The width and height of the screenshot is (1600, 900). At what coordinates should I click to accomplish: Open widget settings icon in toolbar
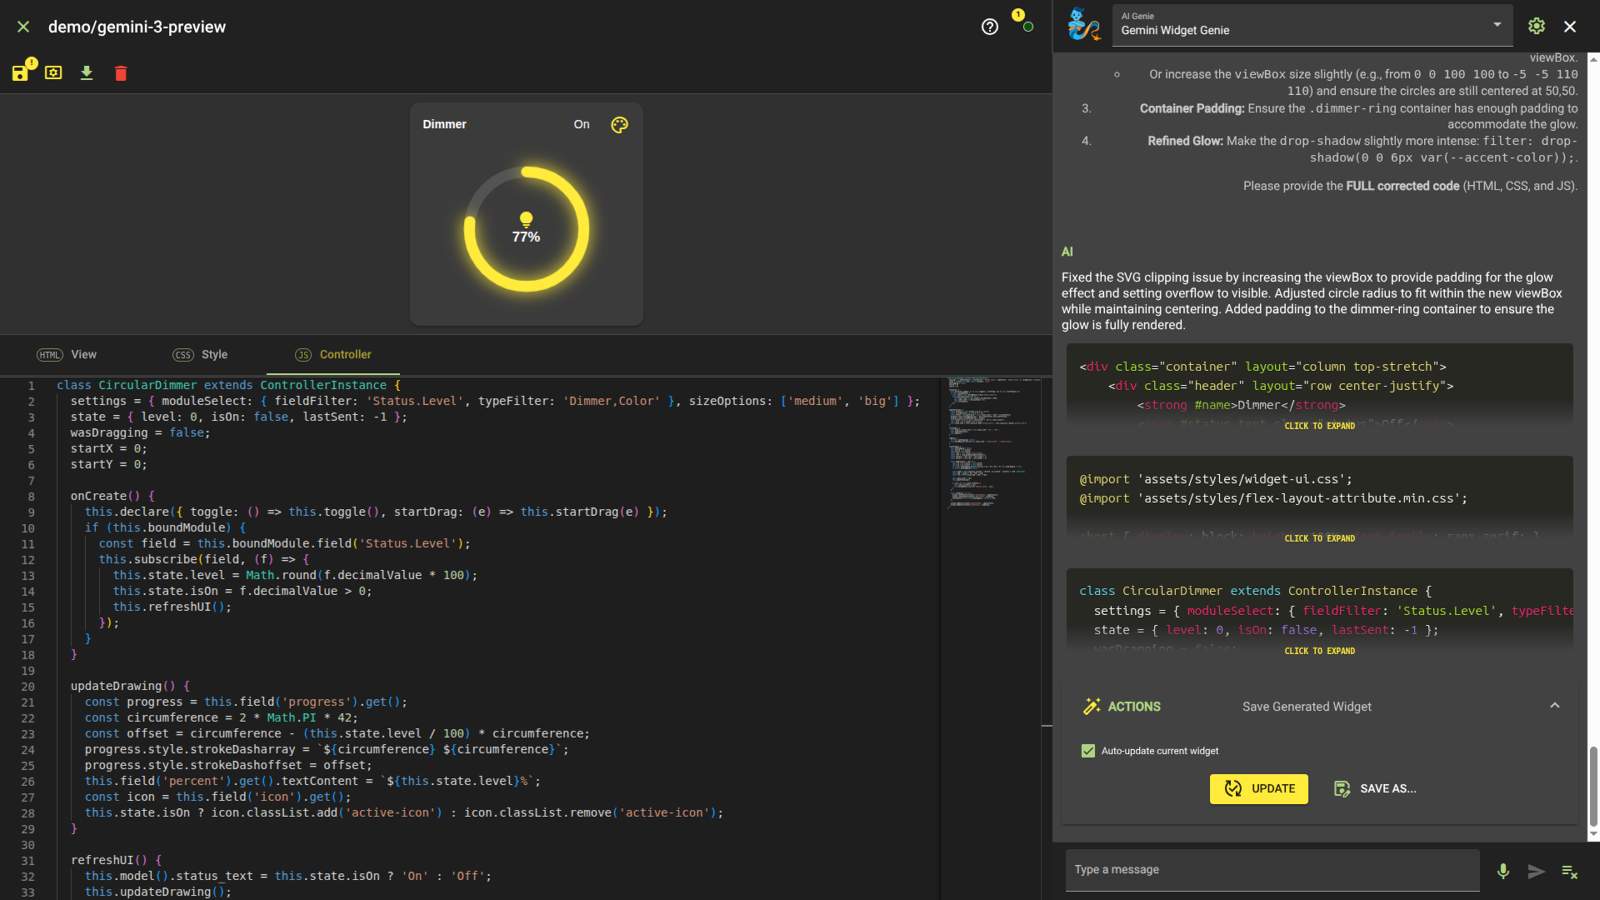tap(54, 73)
